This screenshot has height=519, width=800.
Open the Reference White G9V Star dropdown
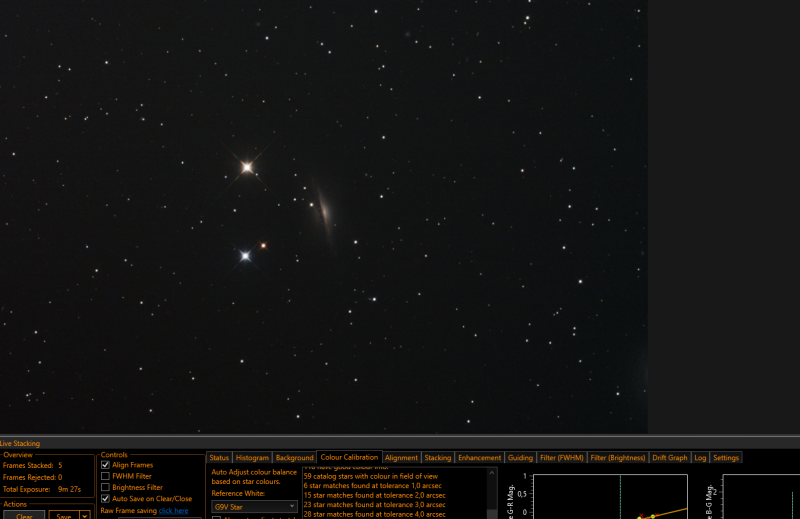[254, 507]
